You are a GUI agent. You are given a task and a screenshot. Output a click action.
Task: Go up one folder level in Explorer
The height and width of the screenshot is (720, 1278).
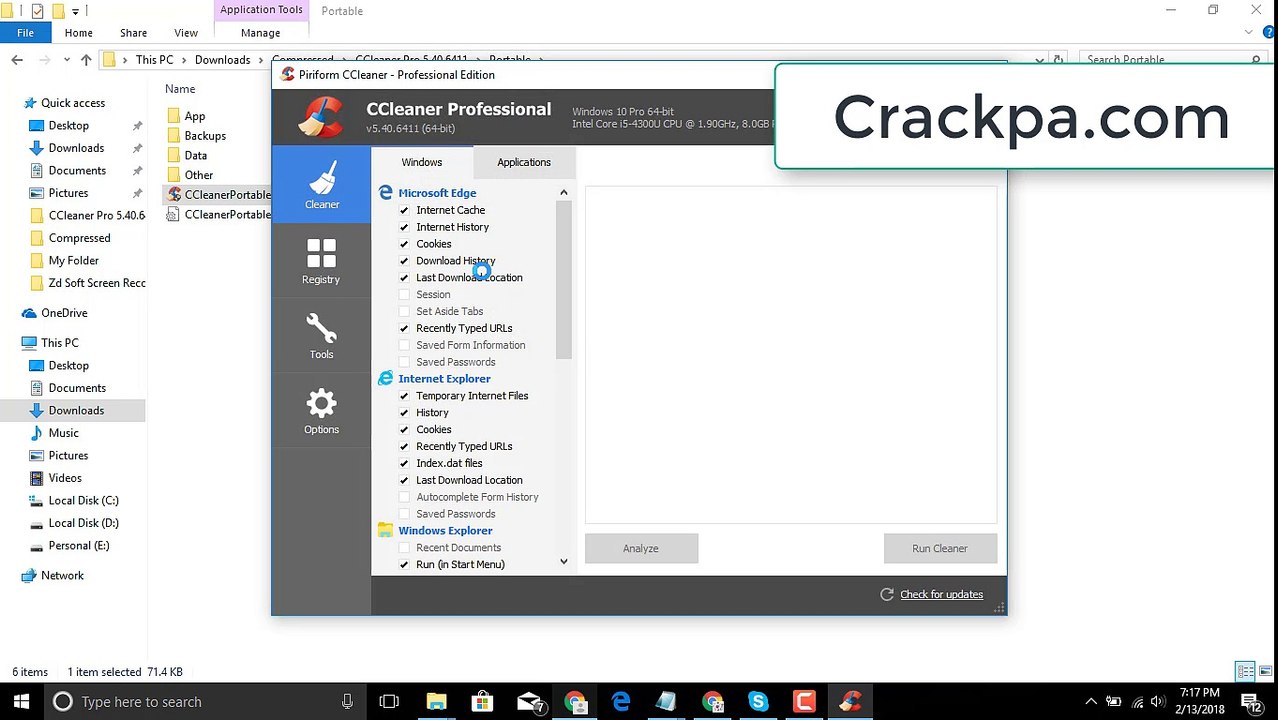coord(86,60)
